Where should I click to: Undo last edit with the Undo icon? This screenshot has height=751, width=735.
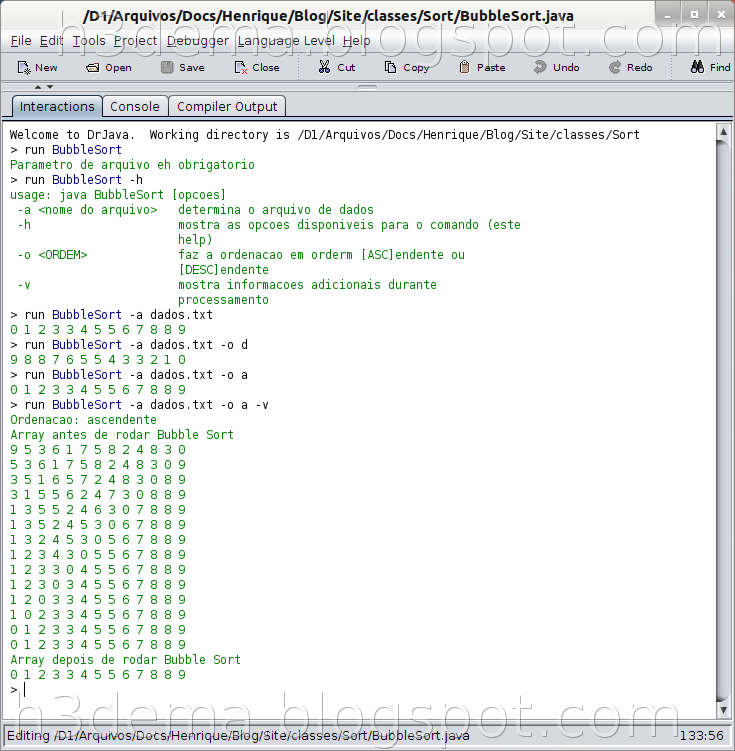point(540,67)
